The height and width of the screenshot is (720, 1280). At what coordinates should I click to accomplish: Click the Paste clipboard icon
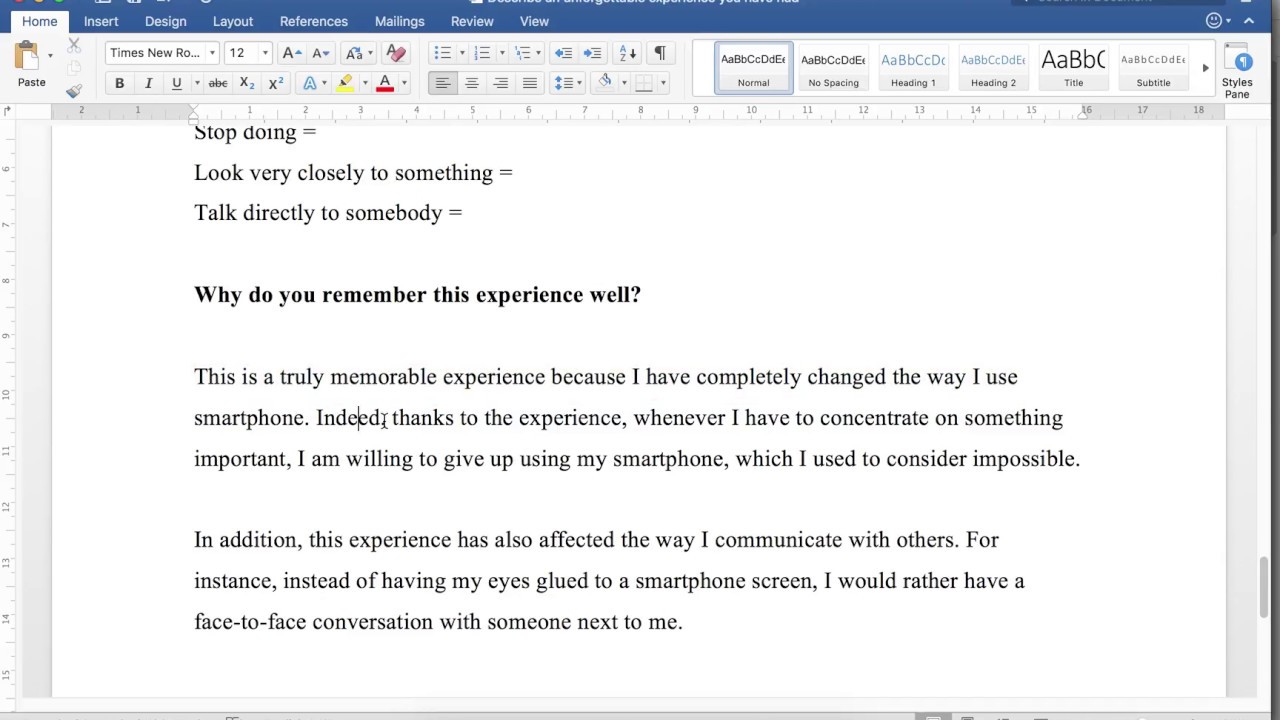coord(27,56)
